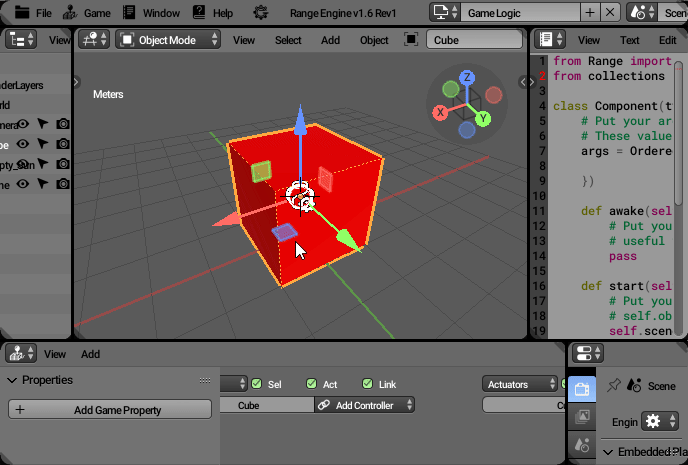Toggle the Act checkbox in logic editor
Viewport: 688px width, 465px height.
point(312,384)
